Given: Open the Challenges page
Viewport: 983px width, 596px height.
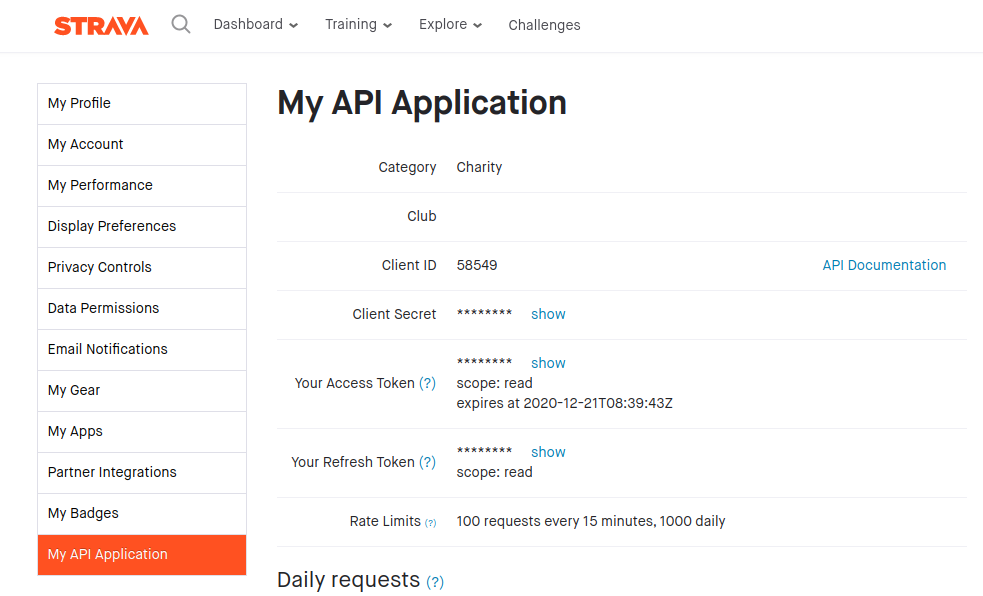Looking at the screenshot, I should (x=544, y=25).
